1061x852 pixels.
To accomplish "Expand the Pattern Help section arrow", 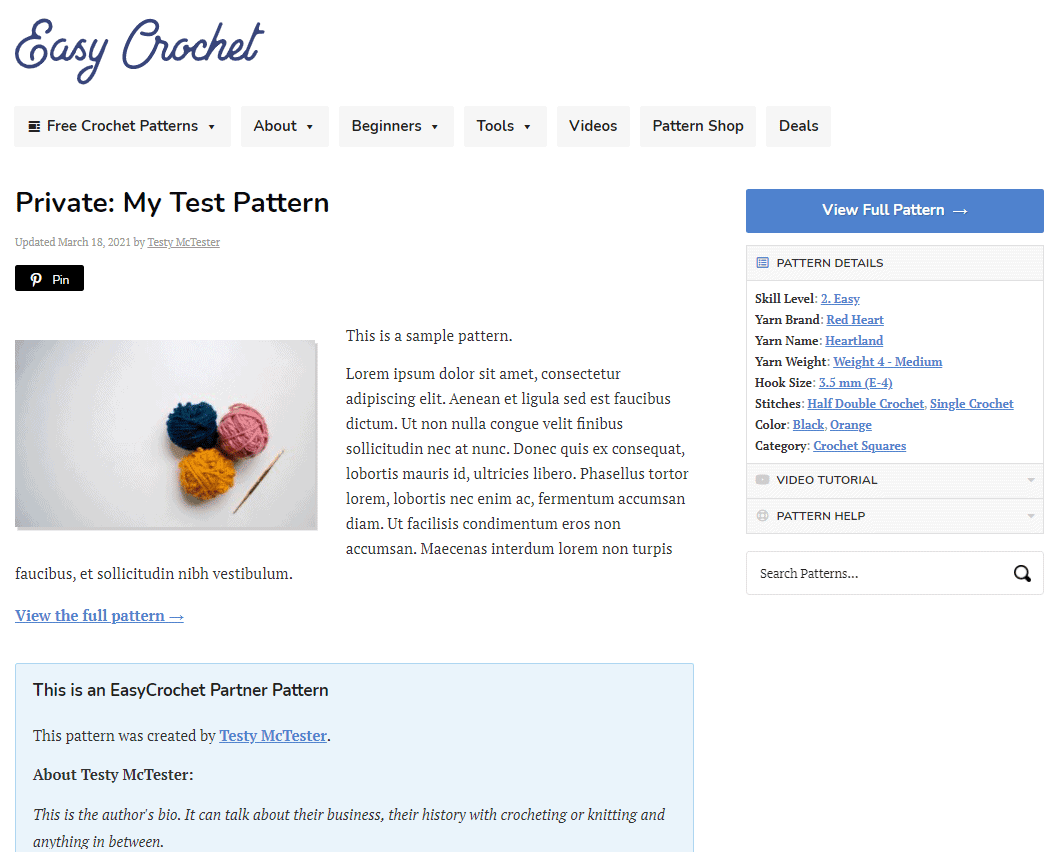I will click(1031, 516).
